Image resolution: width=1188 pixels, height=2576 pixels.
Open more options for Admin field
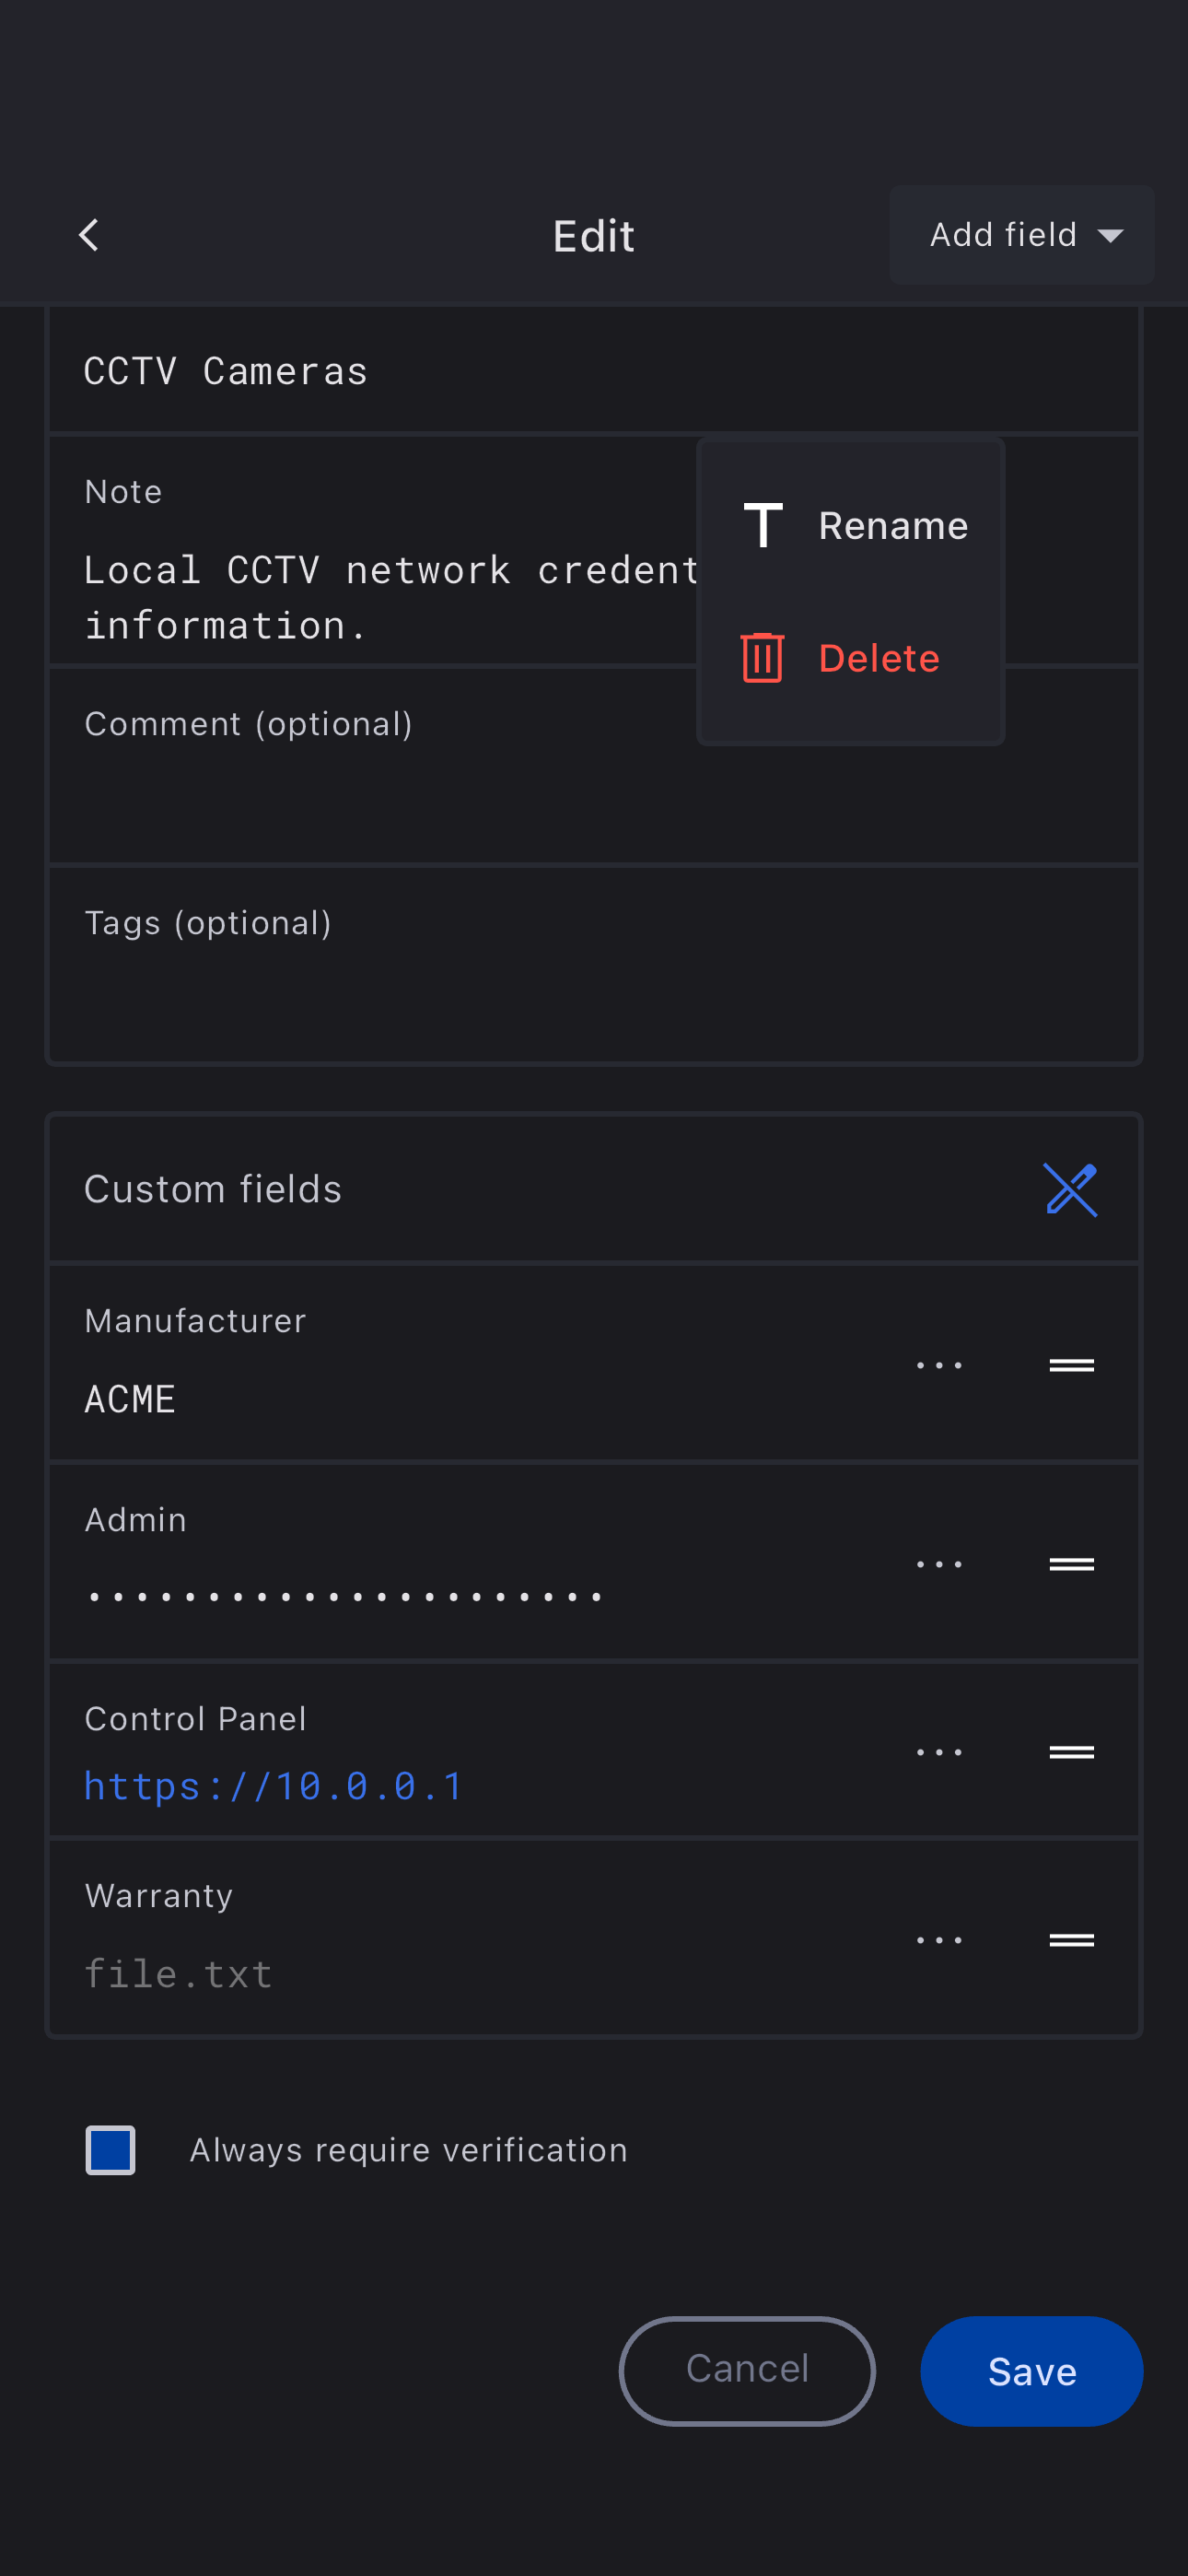tap(939, 1564)
